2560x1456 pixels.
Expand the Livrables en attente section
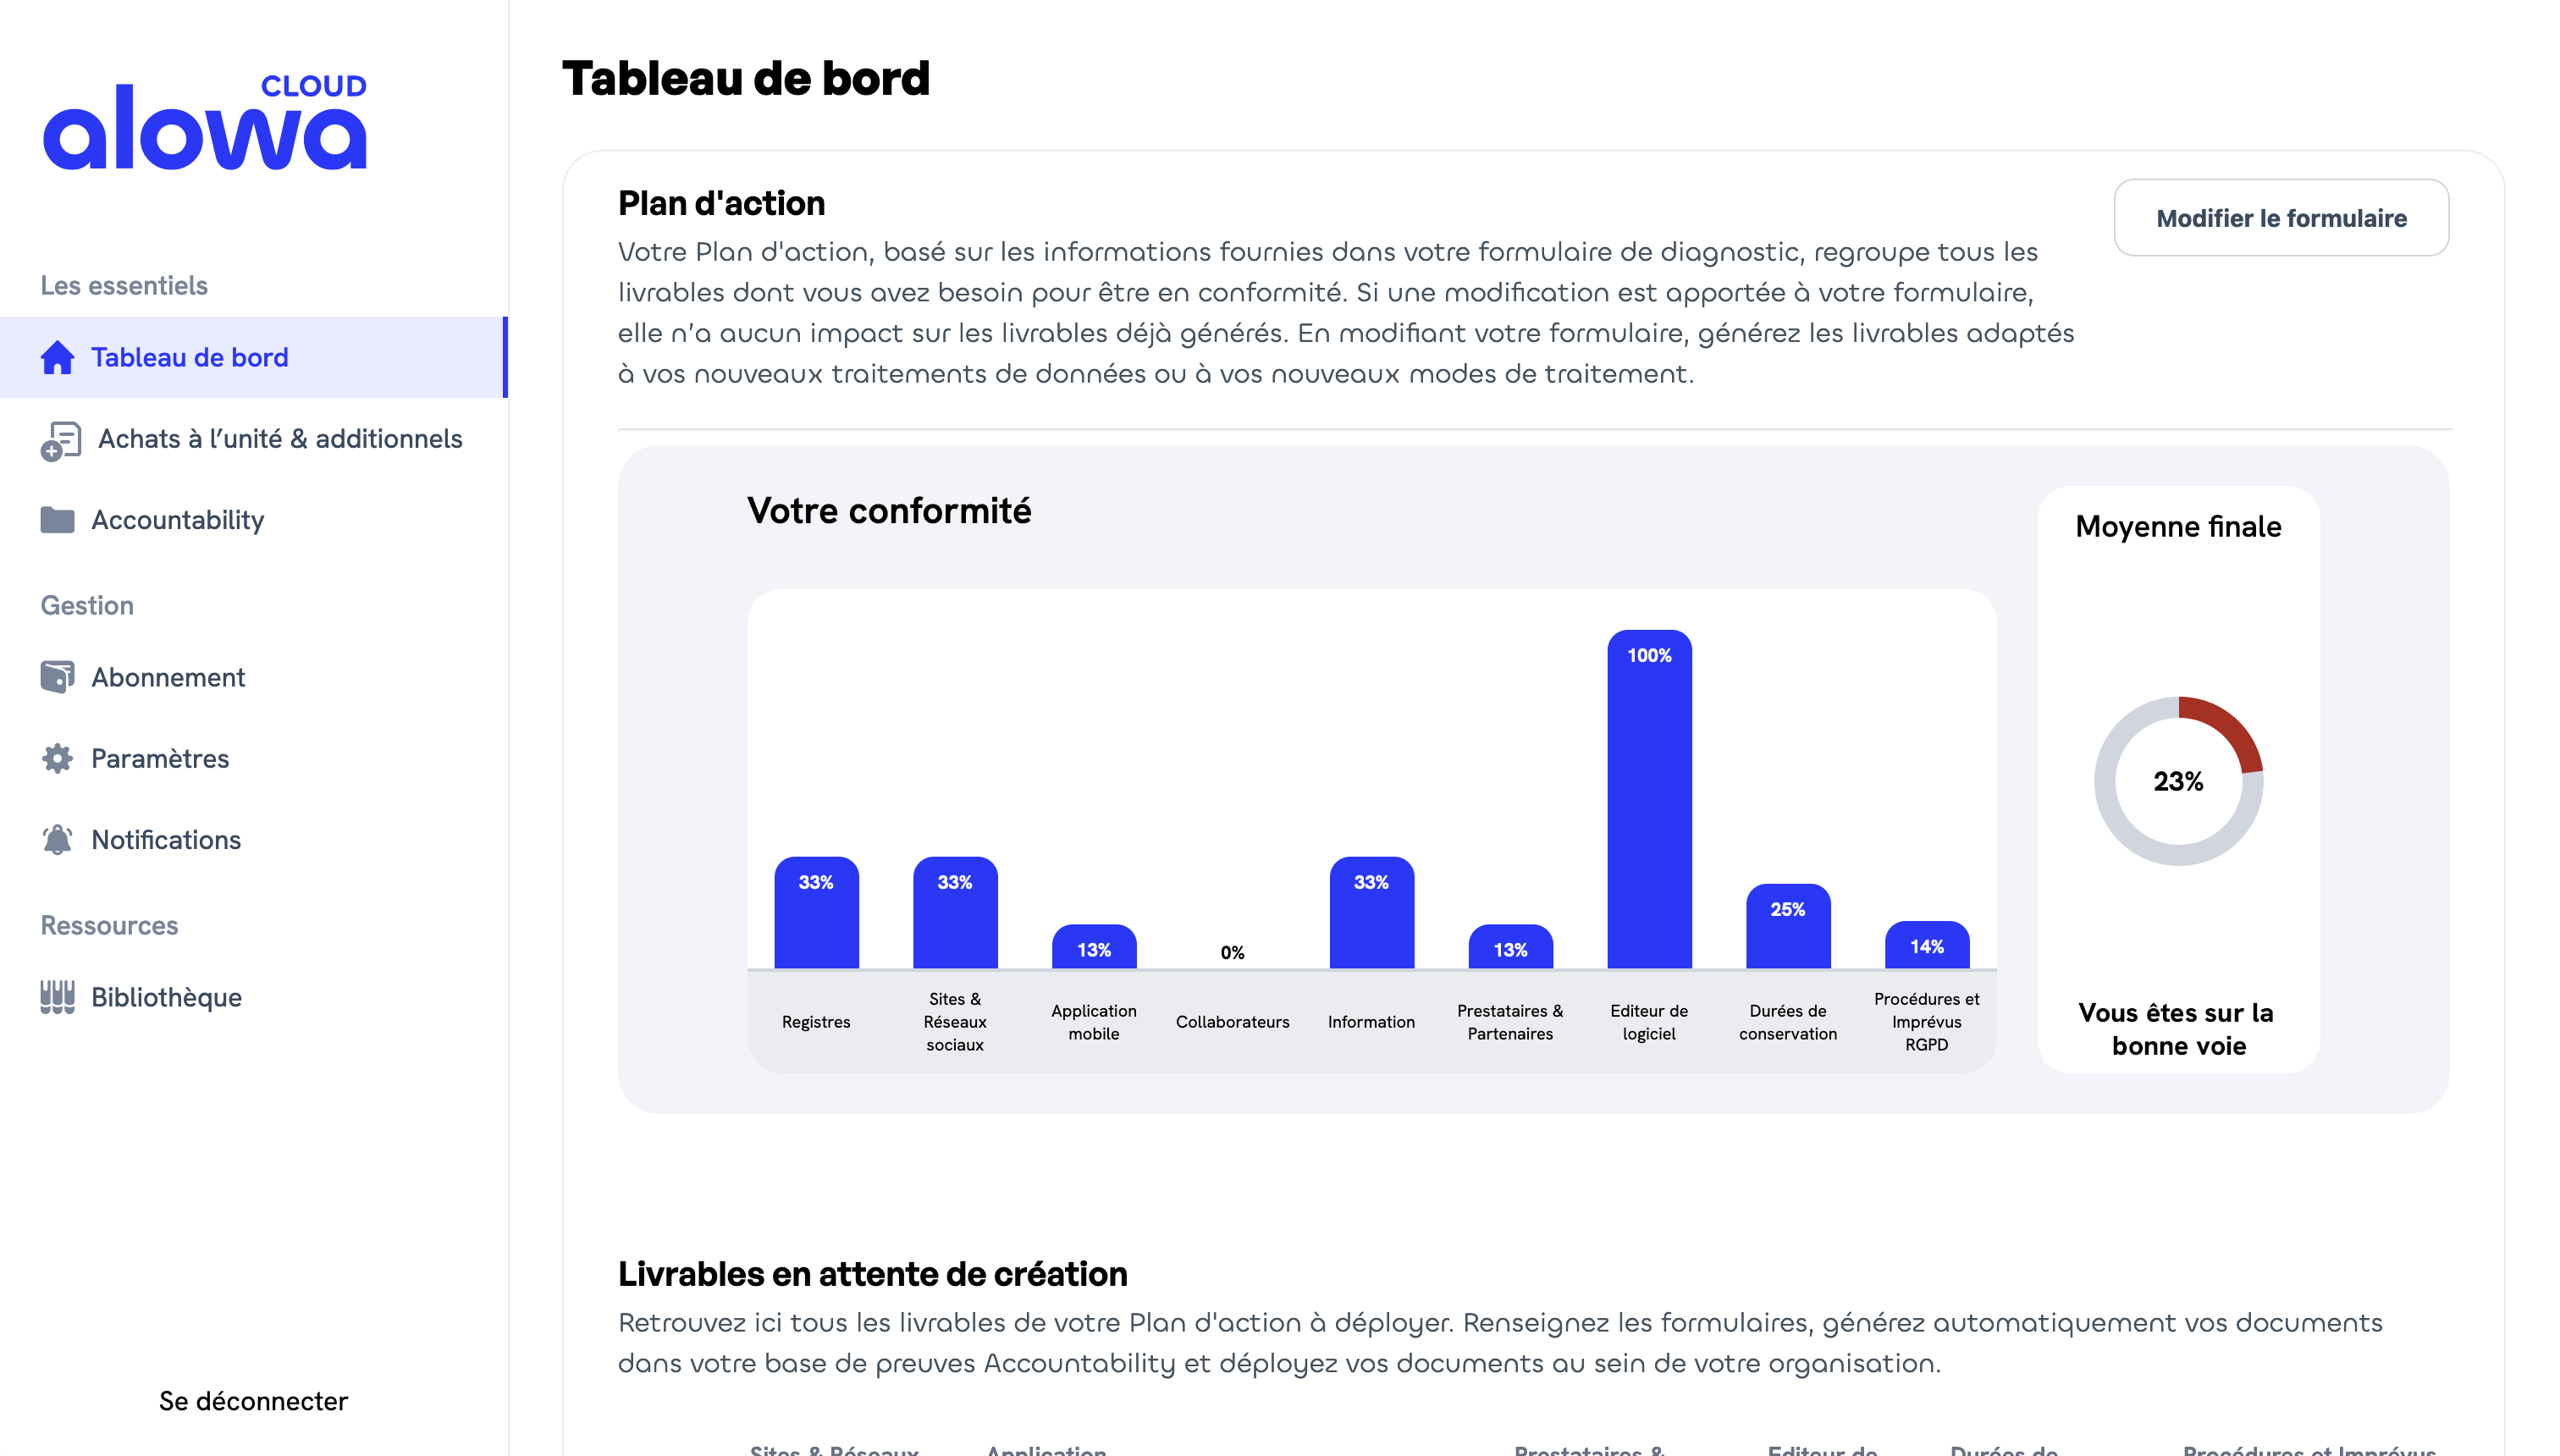click(872, 1273)
